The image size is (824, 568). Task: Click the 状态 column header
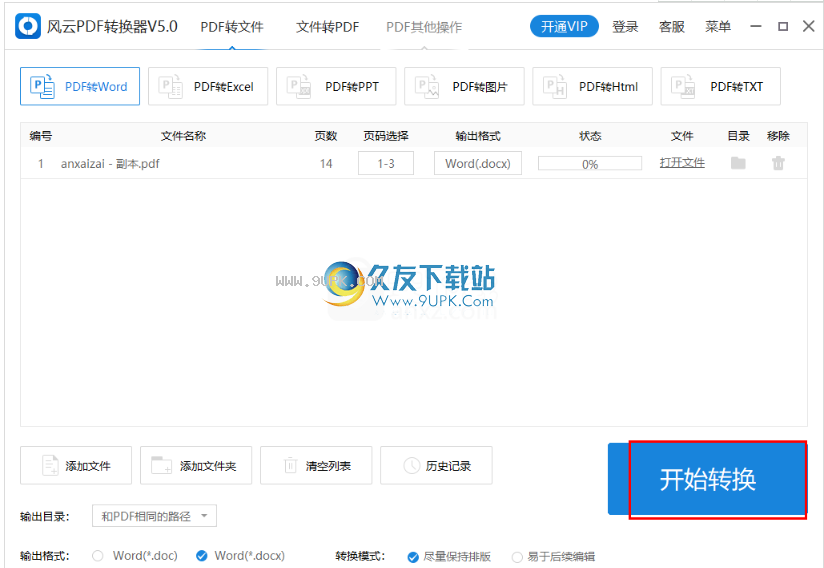(590, 136)
